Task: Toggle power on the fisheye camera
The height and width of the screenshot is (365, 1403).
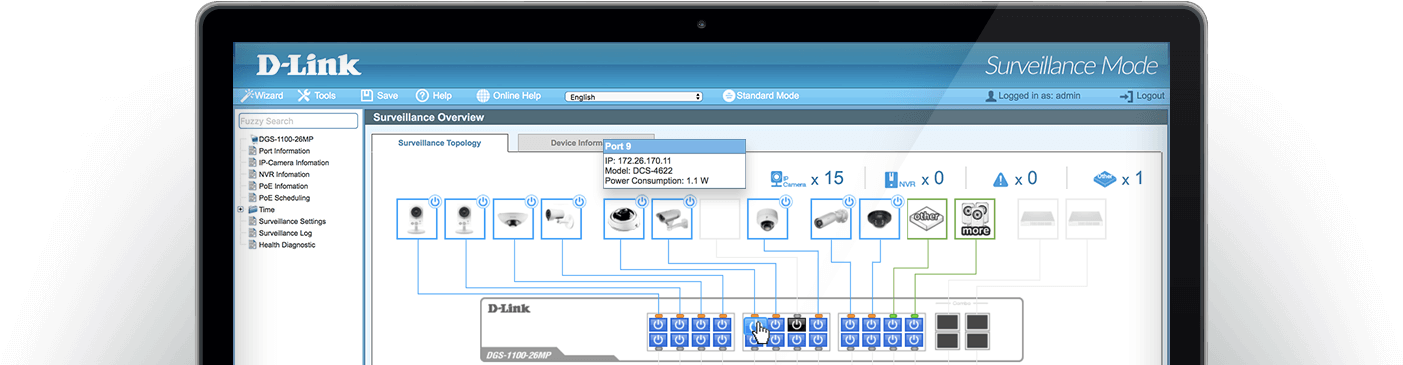Action: point(530,201)
